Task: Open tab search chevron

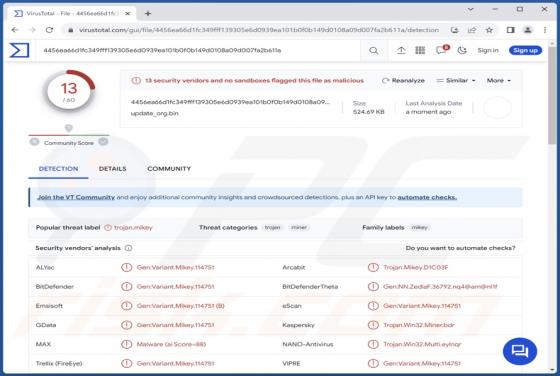Action: pos(471,9)
